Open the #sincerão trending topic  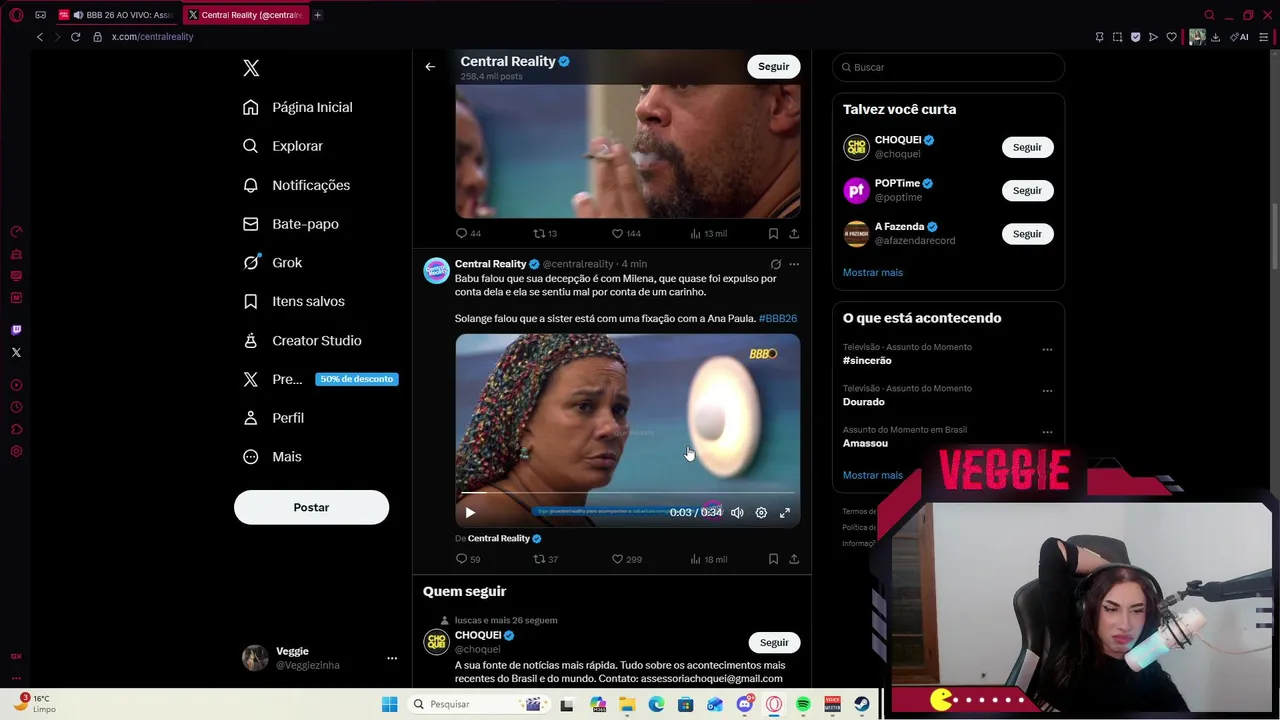pyautogui.click(x=867, y=360)
